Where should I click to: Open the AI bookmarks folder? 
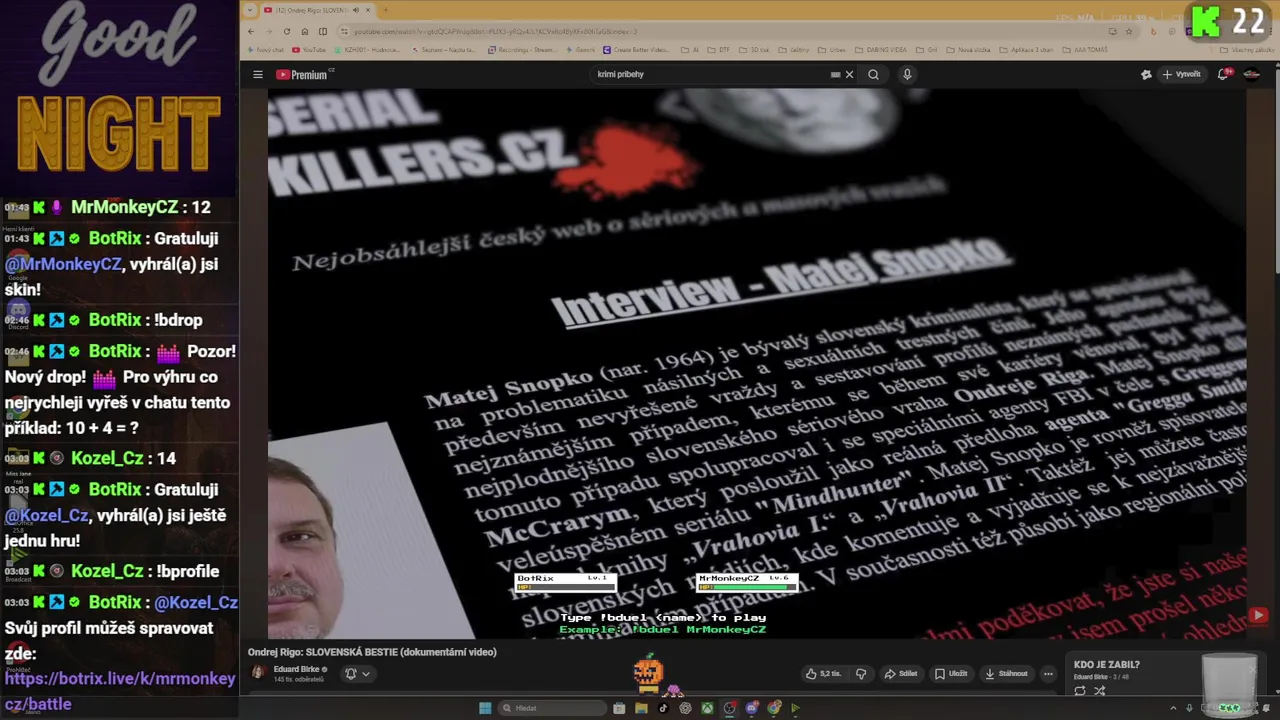pos(690,50)
